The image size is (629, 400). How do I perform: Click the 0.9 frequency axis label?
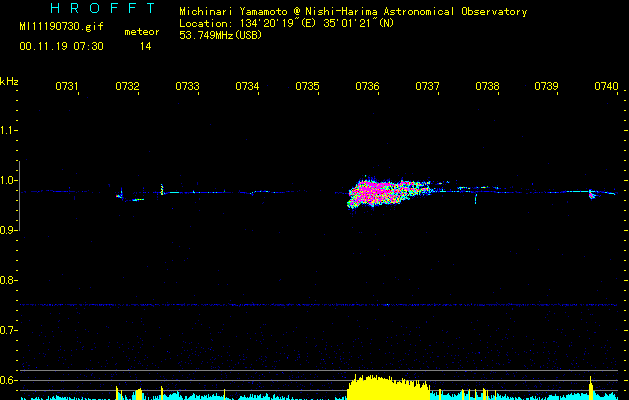[x=8, y=230]
